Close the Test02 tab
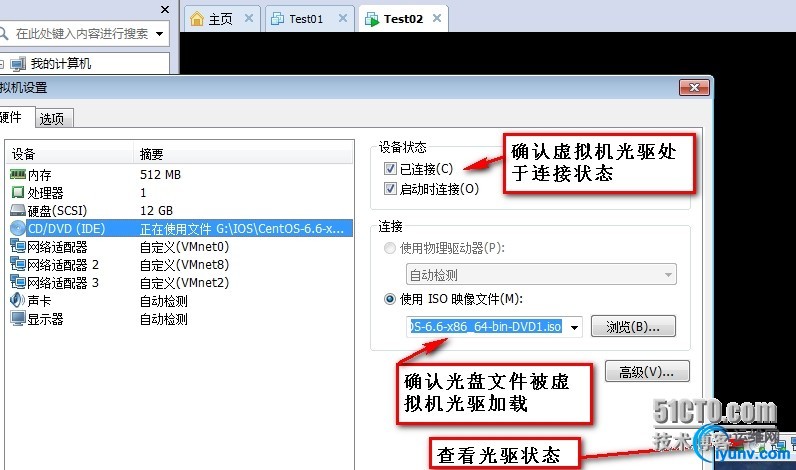This screenshot has width=796, height=470. click(437, 18)
